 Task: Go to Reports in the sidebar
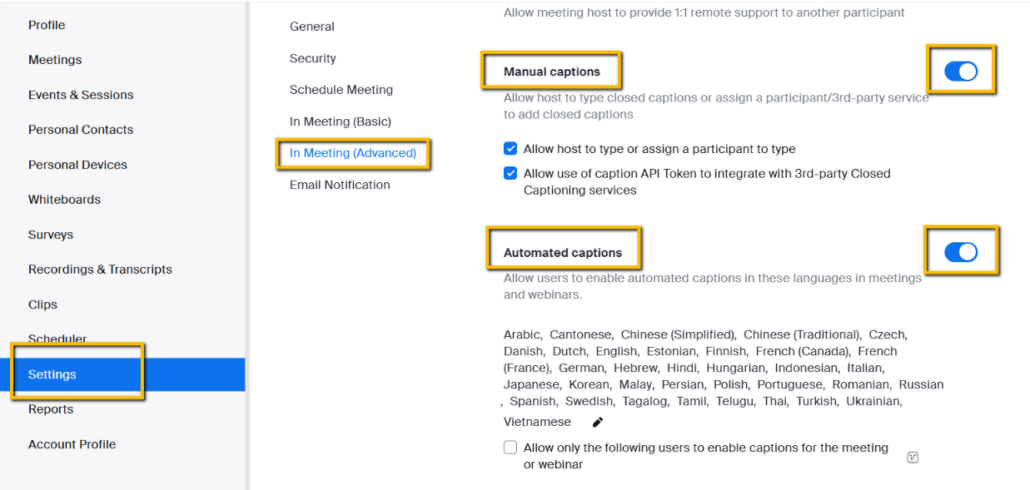(x=51, y=410)
